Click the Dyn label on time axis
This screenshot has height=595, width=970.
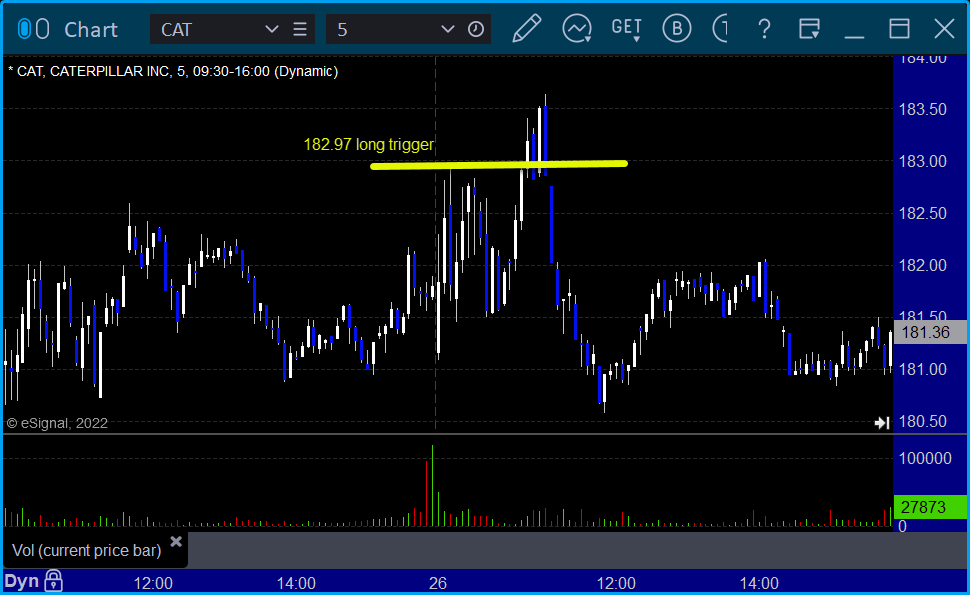22,581
